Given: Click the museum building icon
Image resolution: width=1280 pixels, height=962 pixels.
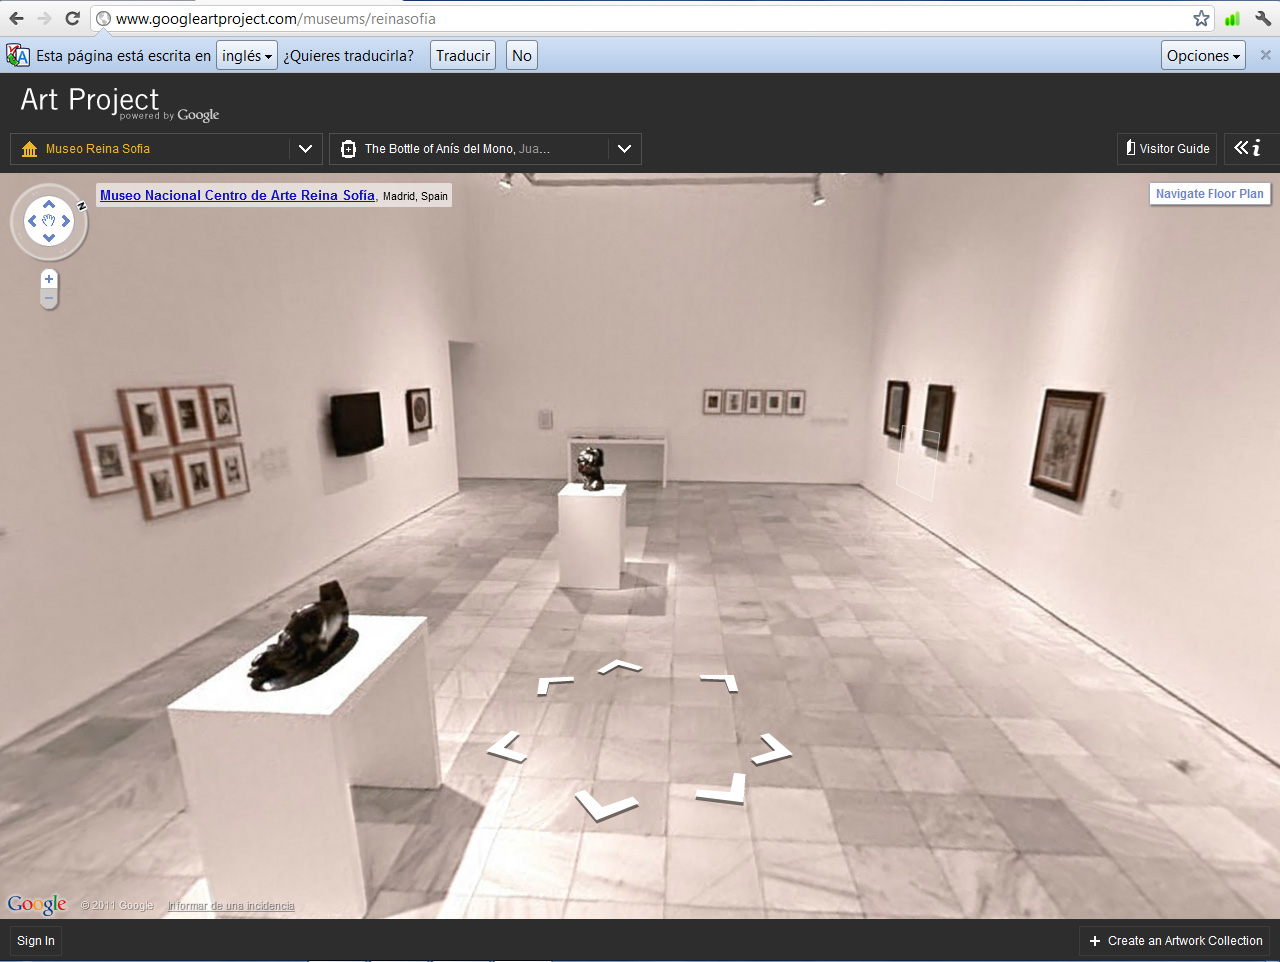Looking at the screenshot, I should tap(29, 149).
